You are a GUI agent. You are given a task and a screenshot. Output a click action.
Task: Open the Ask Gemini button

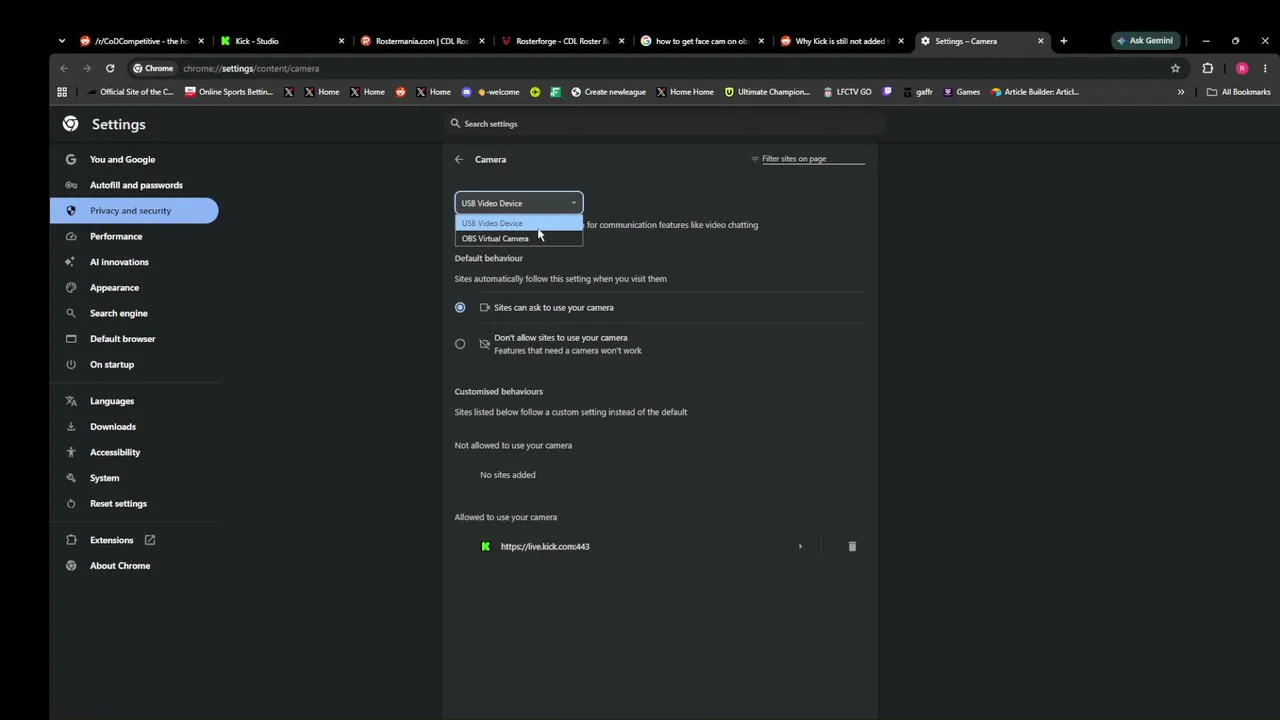coord(1145,41)
